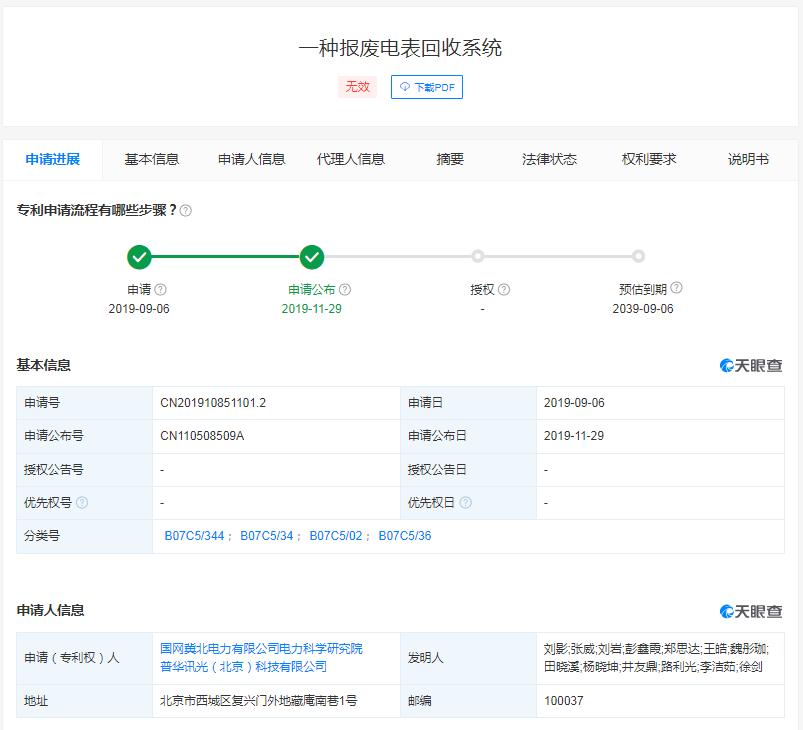Open applicant 普华讯光（北京）科技有限公司 link
The width and height of the screenshot is (803, 730).
(244, 667)
